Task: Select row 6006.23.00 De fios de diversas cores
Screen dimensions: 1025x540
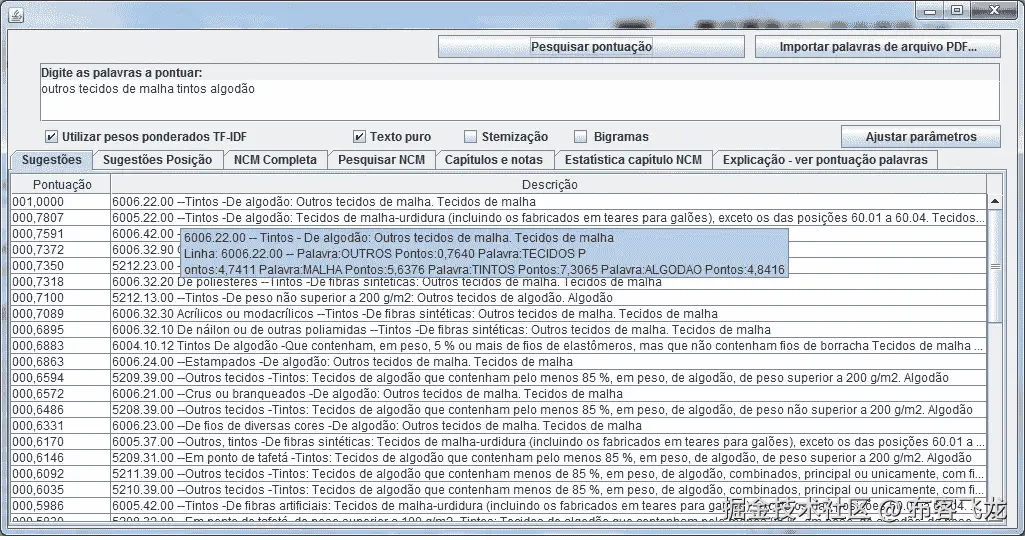Action: coord(499,426)
